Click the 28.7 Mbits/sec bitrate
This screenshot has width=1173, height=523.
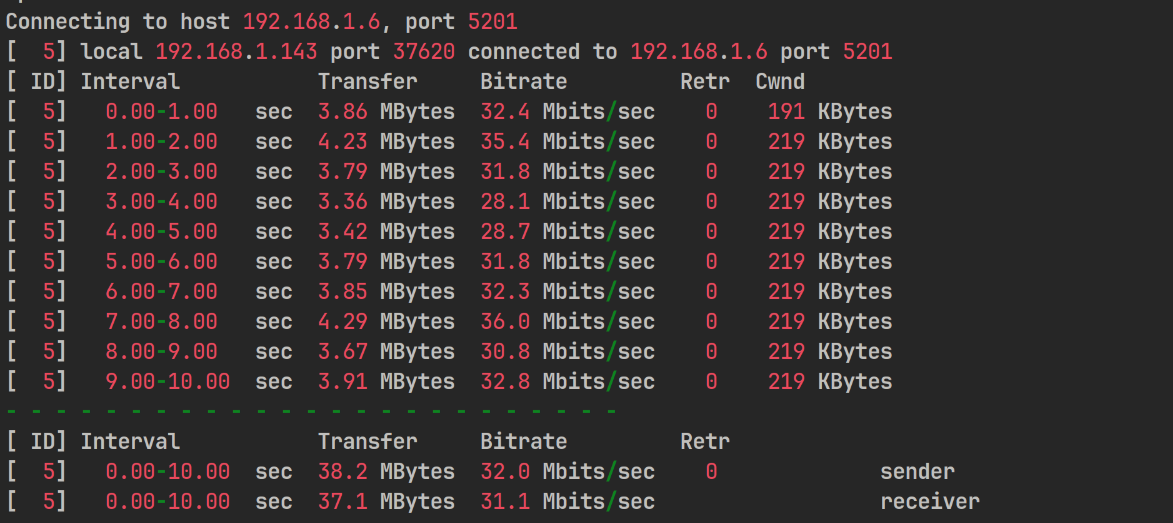point(568,231)
